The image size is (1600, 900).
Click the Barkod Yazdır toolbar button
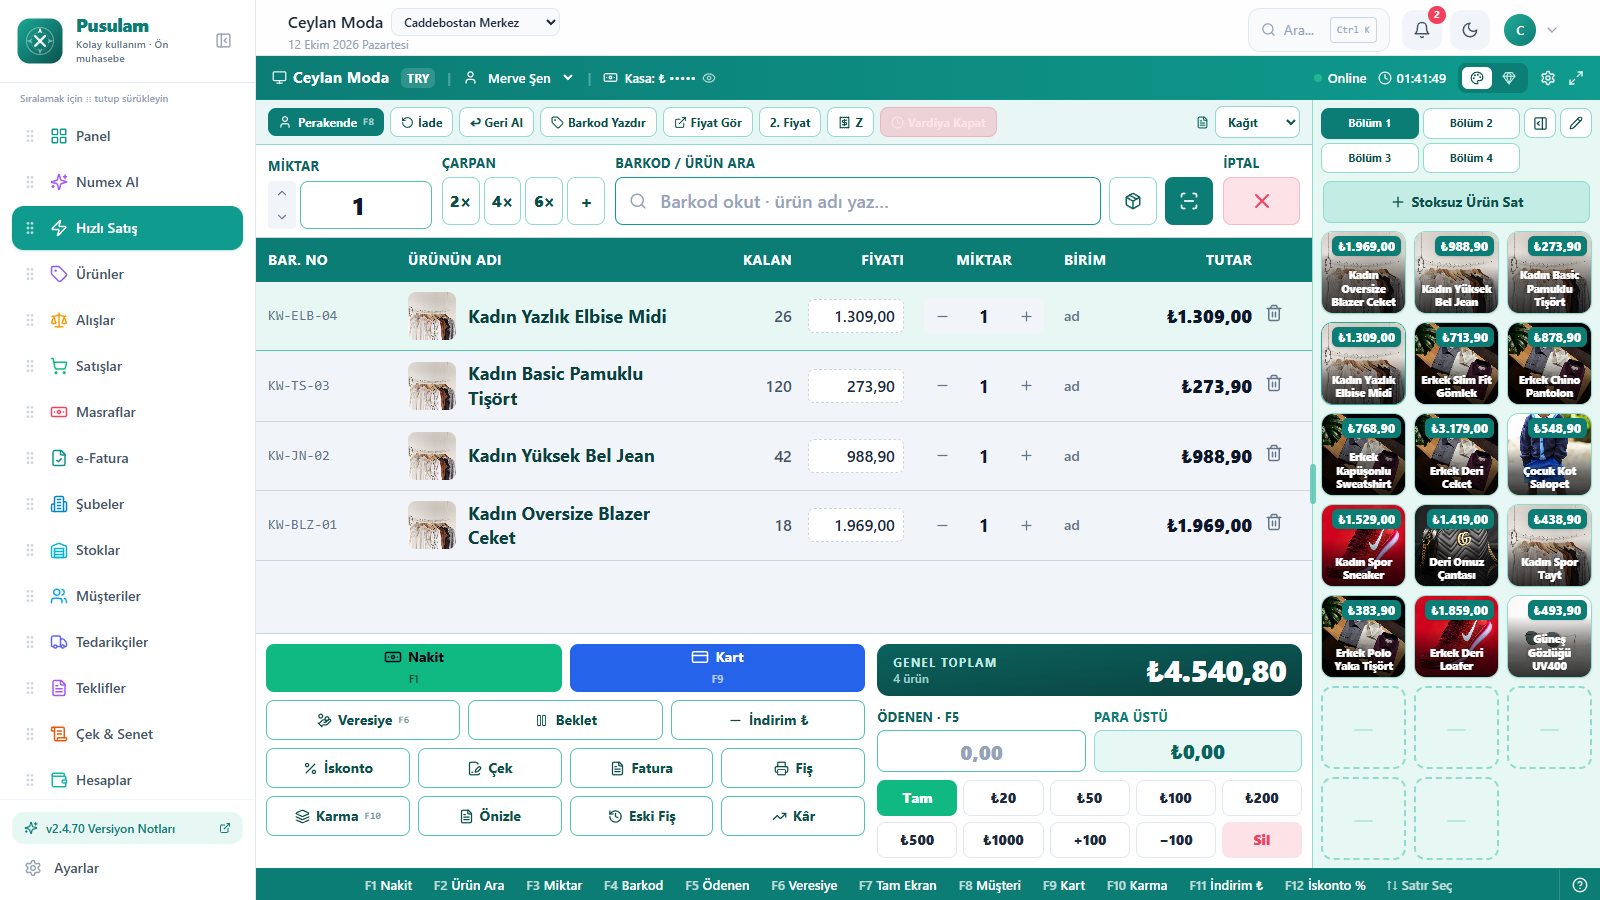click(x=598, y=122)
